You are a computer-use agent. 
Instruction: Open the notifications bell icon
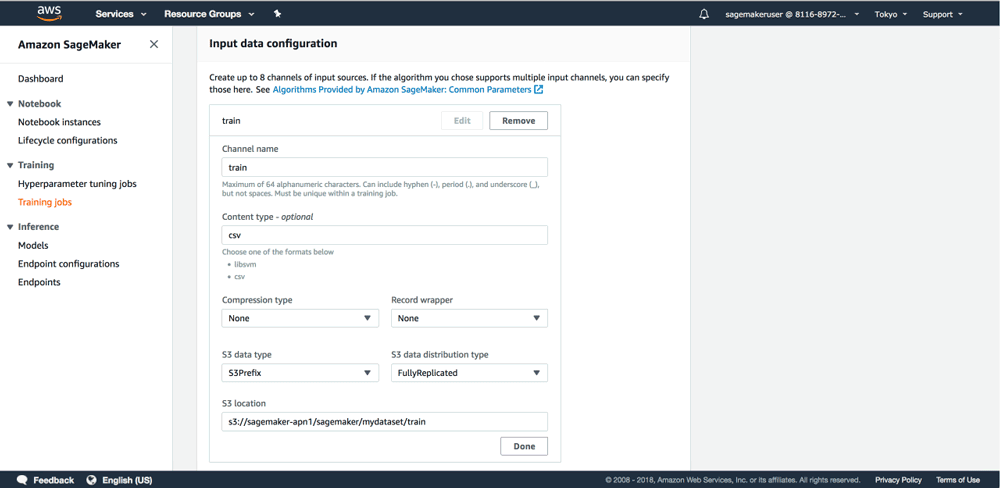pyautogui.click(x=704, y=14)
